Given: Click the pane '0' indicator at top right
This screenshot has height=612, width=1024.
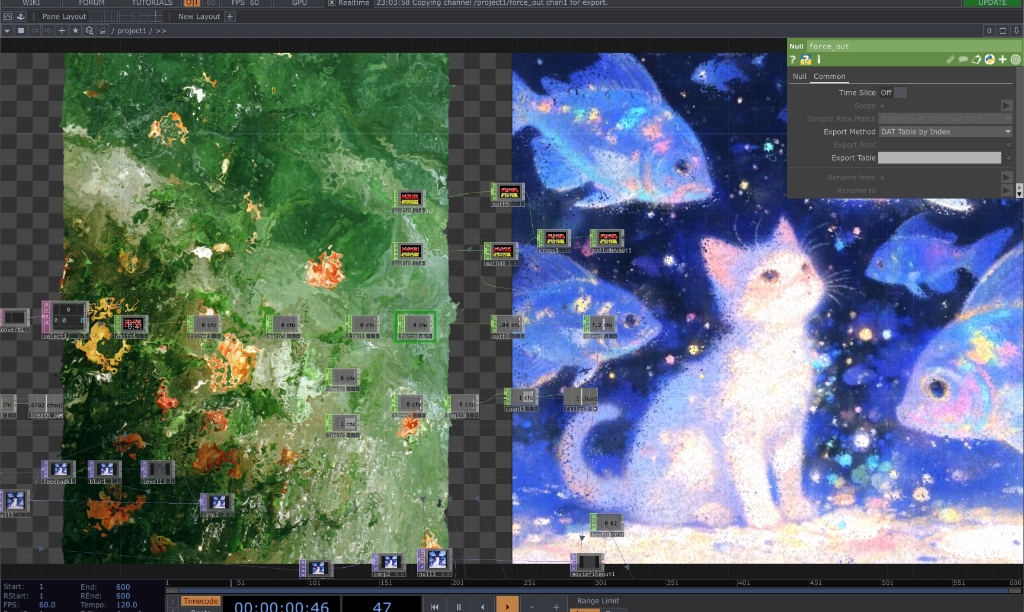Looking at the screenshot, I should tap(989, 31).
